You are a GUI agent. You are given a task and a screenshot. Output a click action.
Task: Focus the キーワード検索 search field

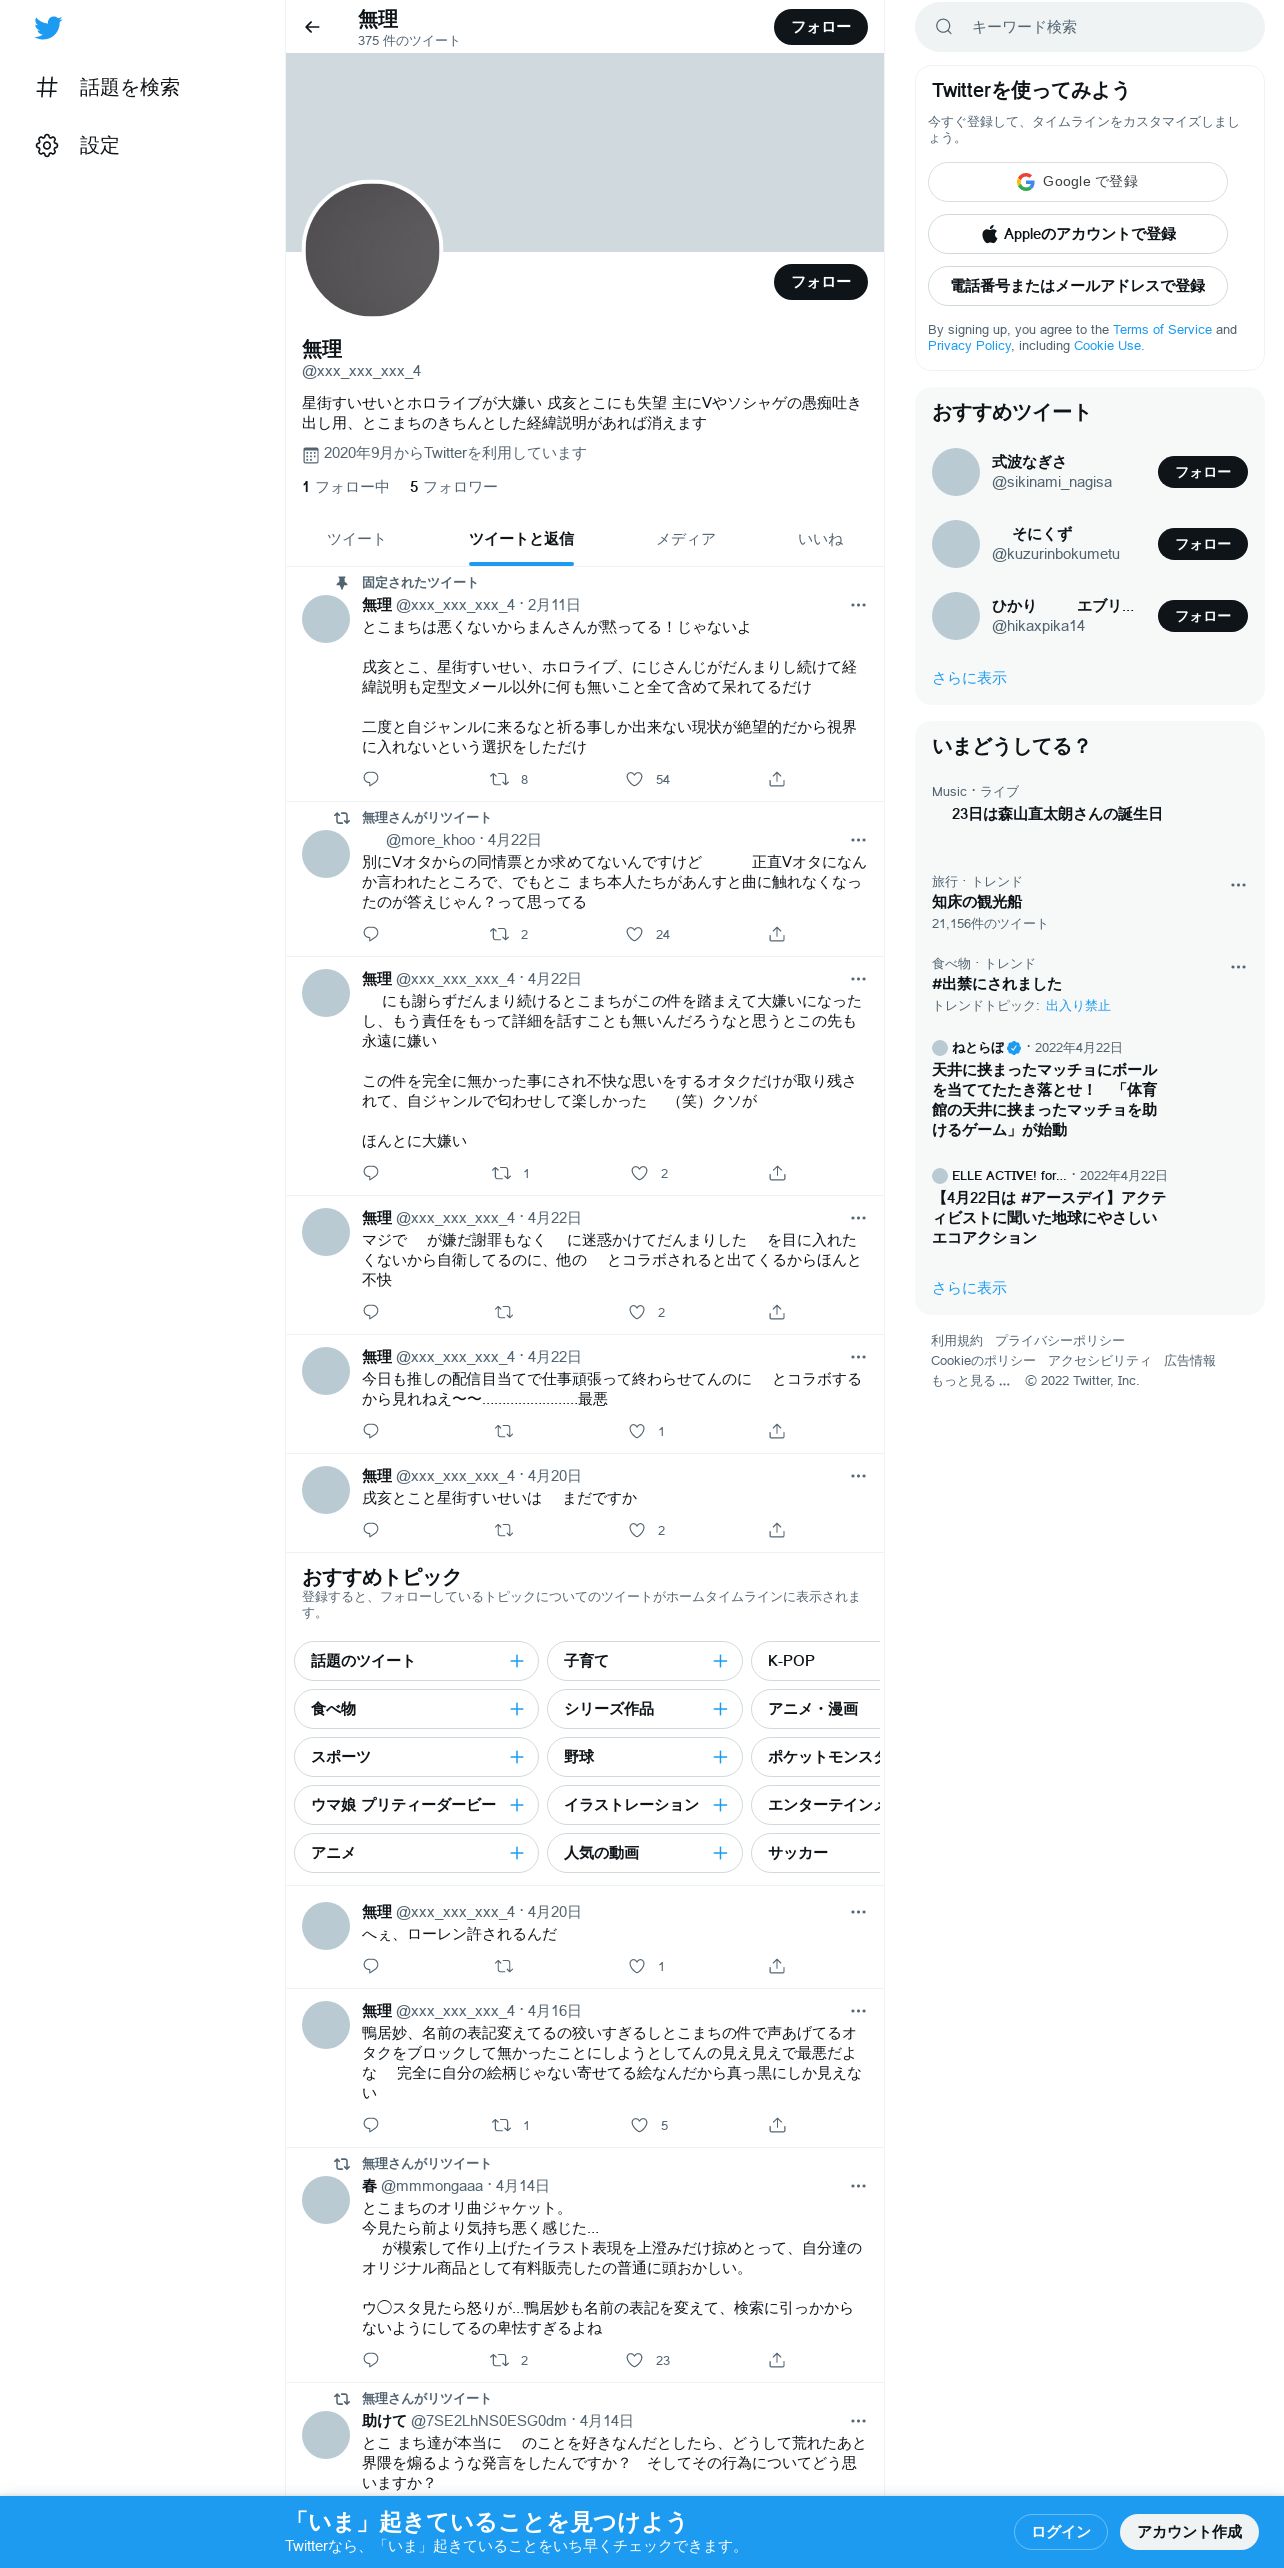coord(1090,27)
